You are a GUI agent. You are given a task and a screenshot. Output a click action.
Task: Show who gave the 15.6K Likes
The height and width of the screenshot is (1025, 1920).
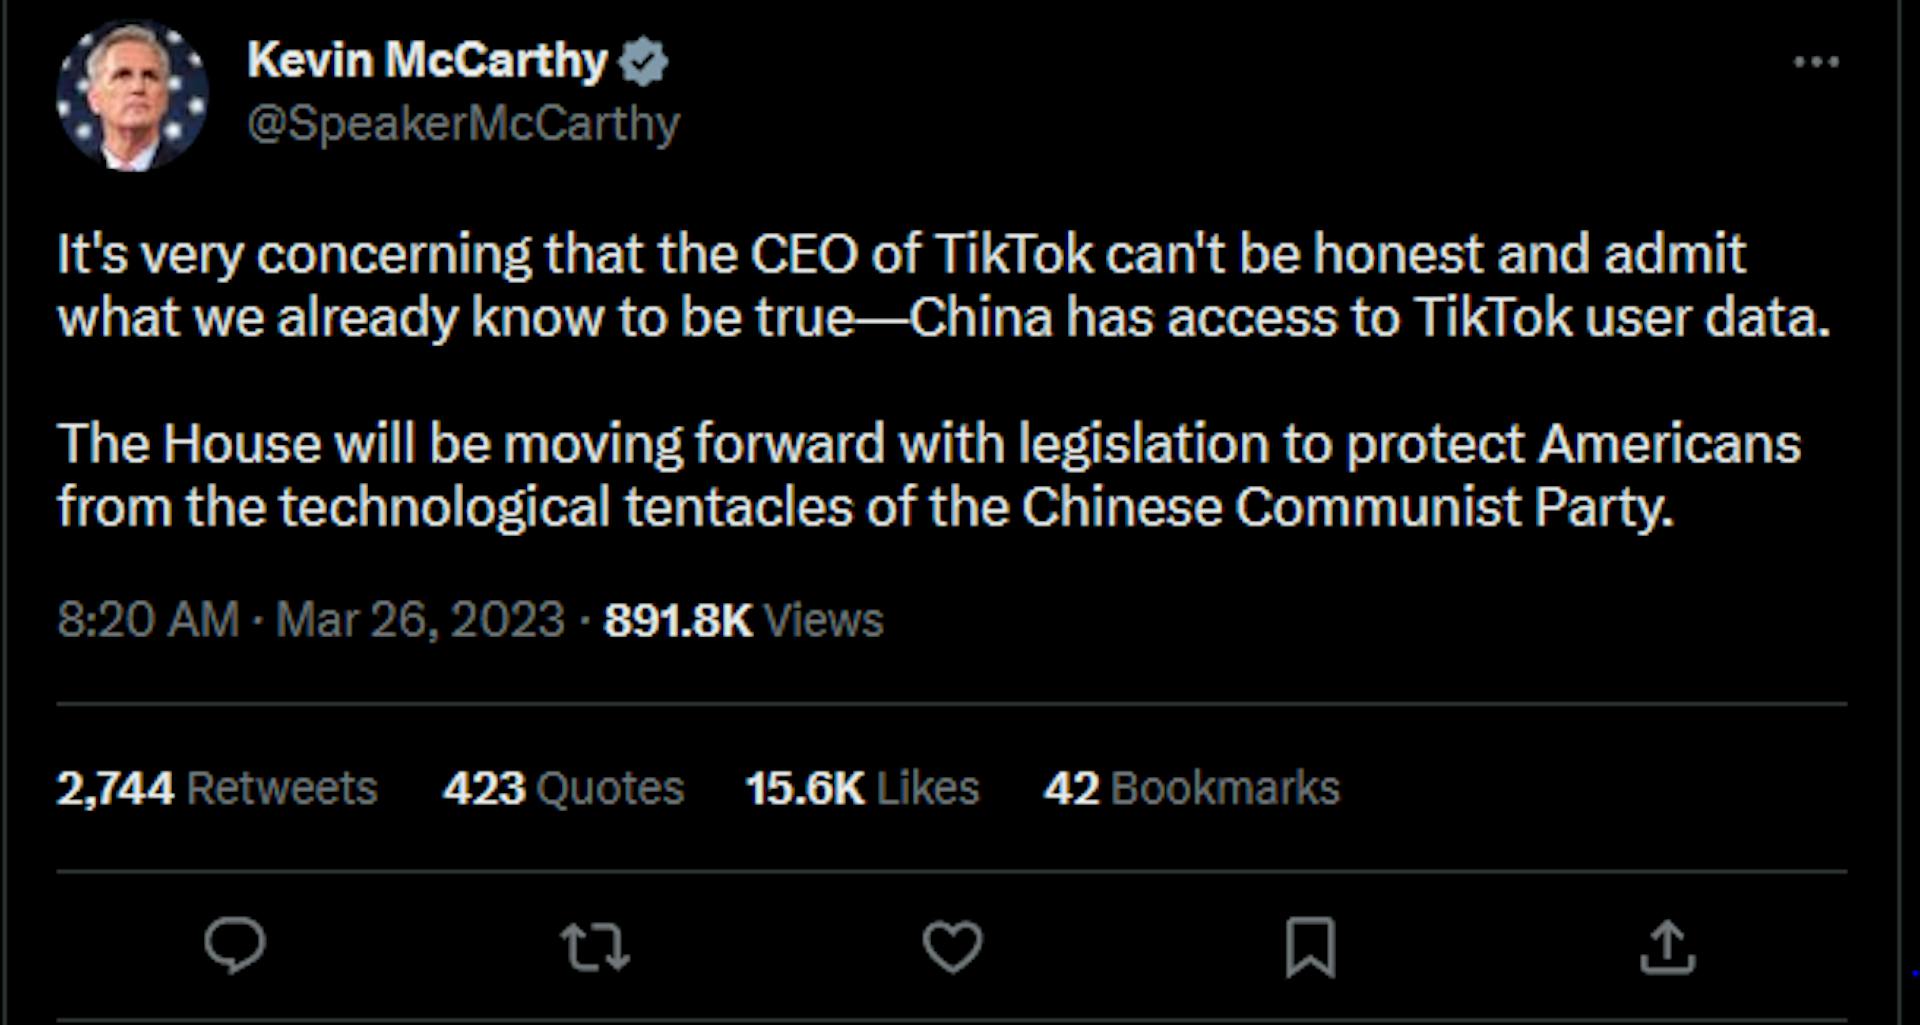click(x=861, y=788)
